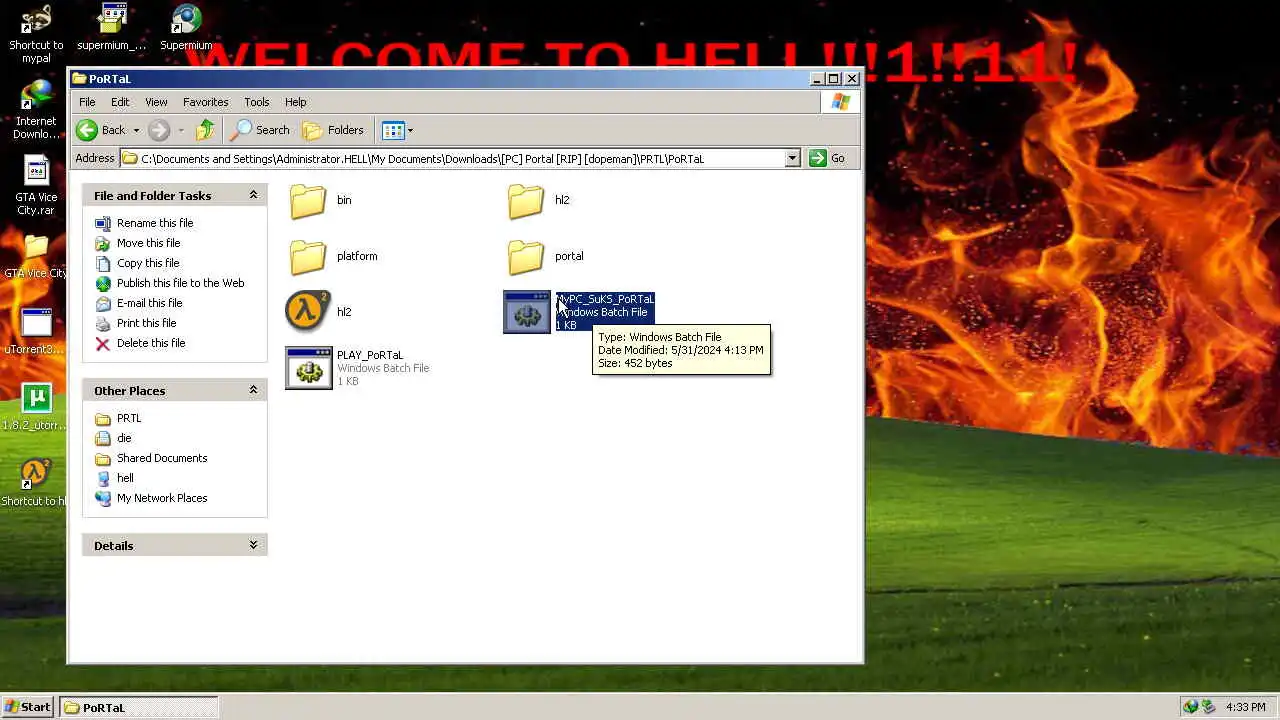Open the Edit menu
This screenshot has height=720, width=1280.
(120, 102)
